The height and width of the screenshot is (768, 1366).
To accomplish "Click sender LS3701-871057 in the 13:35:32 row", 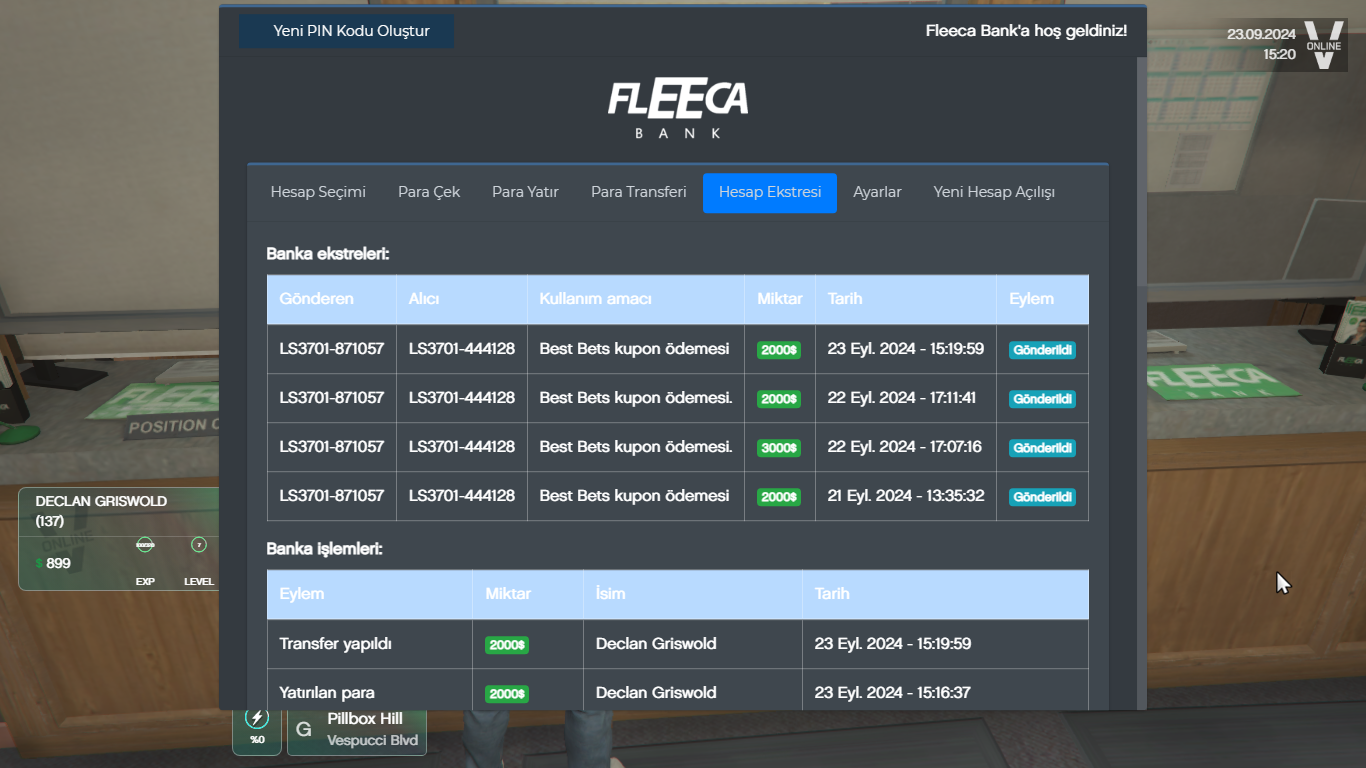I will [332, 496].
